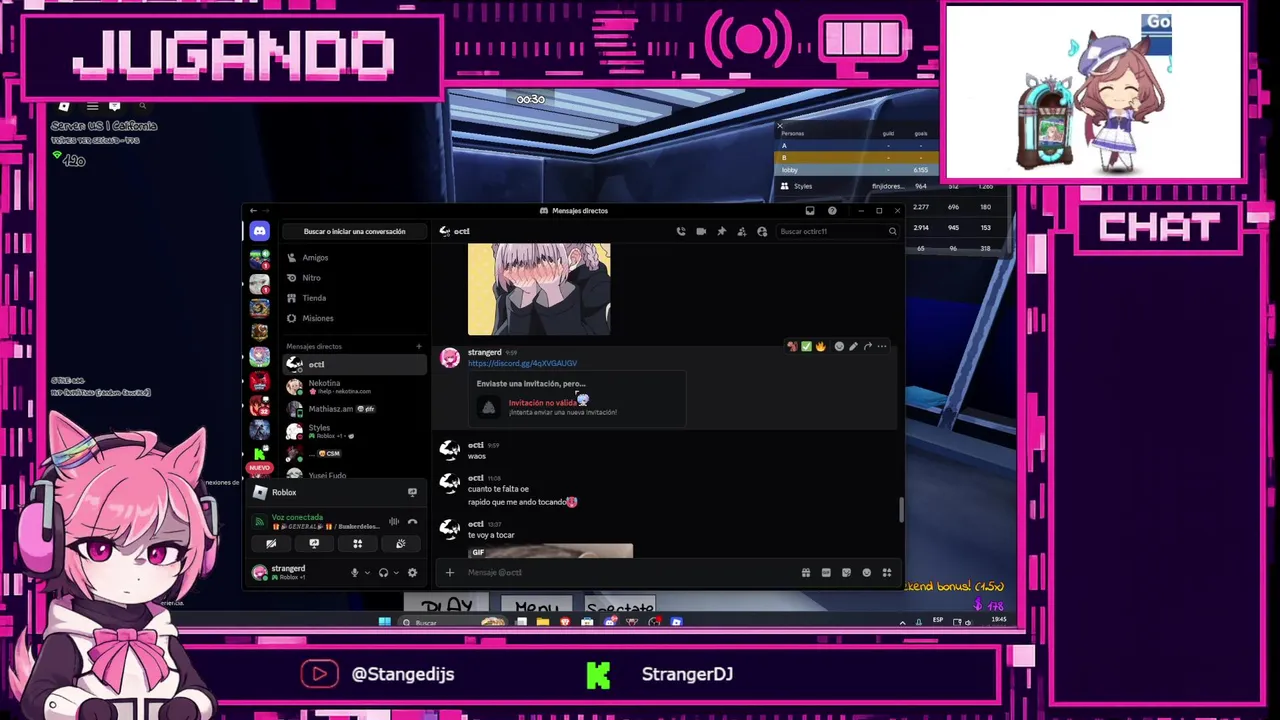Forward the strangerd invitation message
Image resolution: width=1280 pixels, height=720 pixels.
tap(867, 346)
